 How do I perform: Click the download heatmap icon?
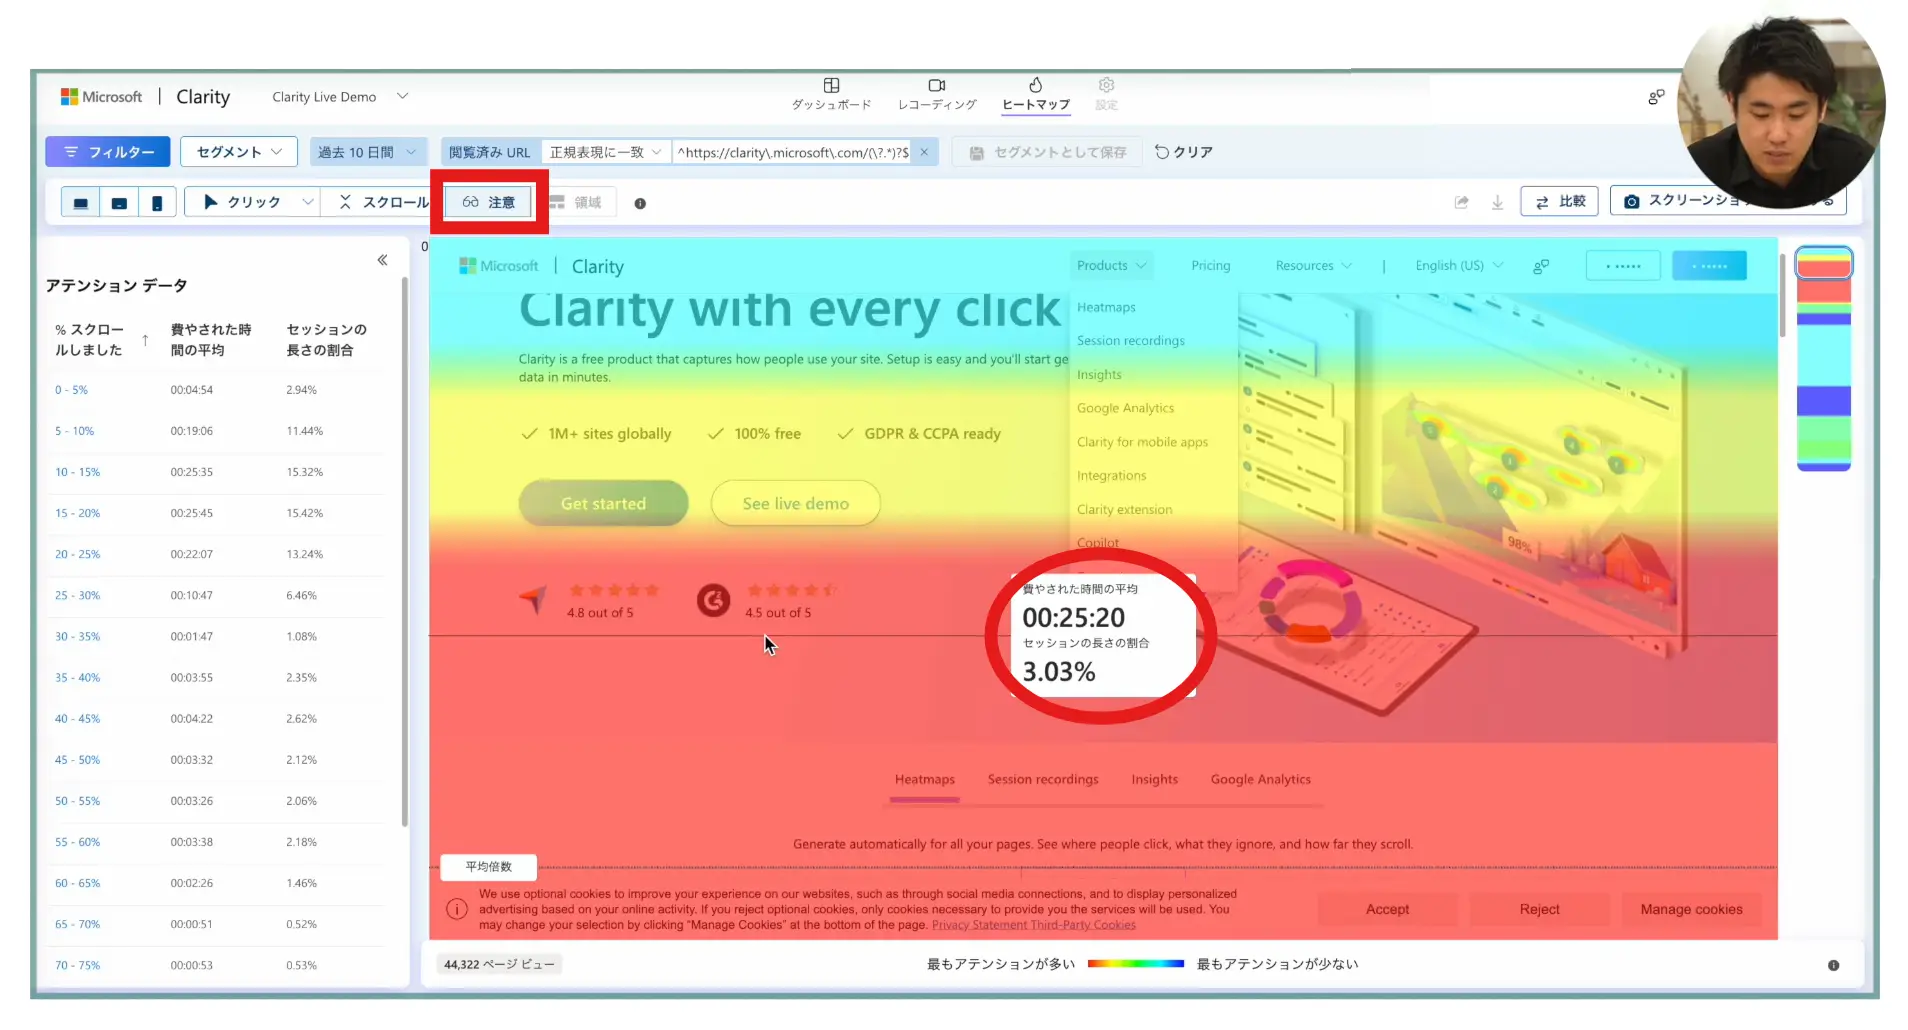tap(1497, 203)
